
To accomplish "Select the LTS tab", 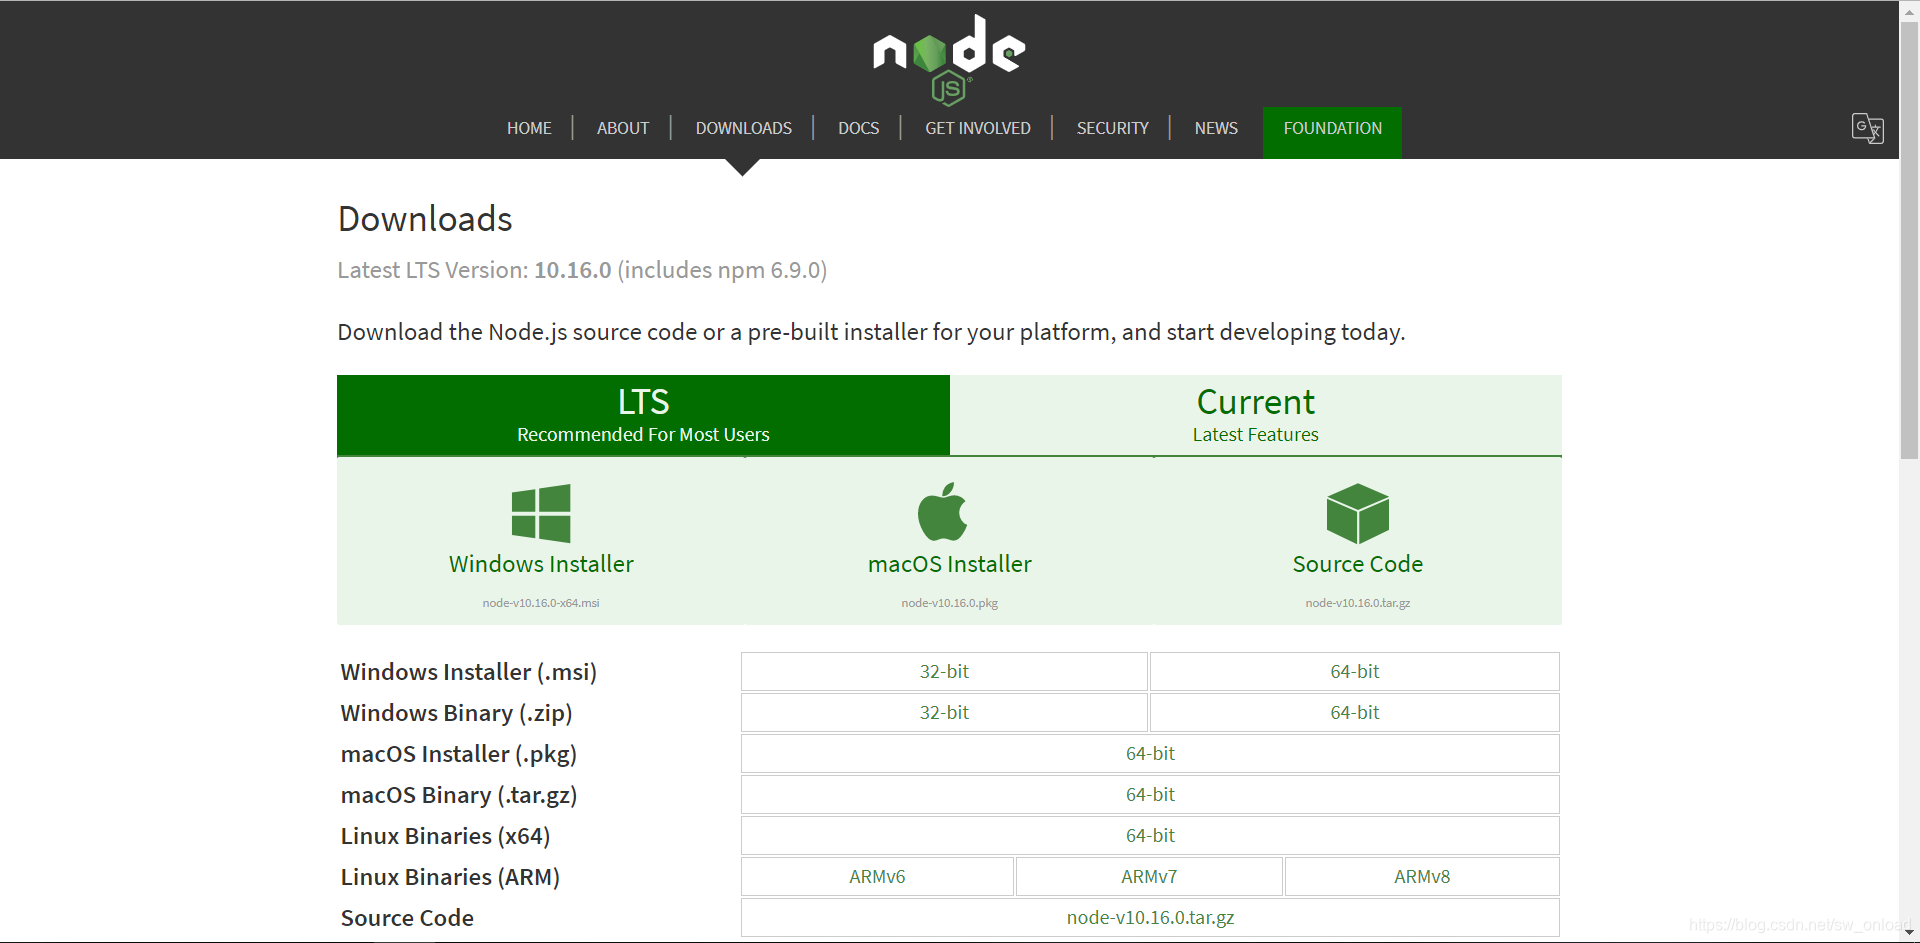I will pyautogui.click(x=643, y=415).
